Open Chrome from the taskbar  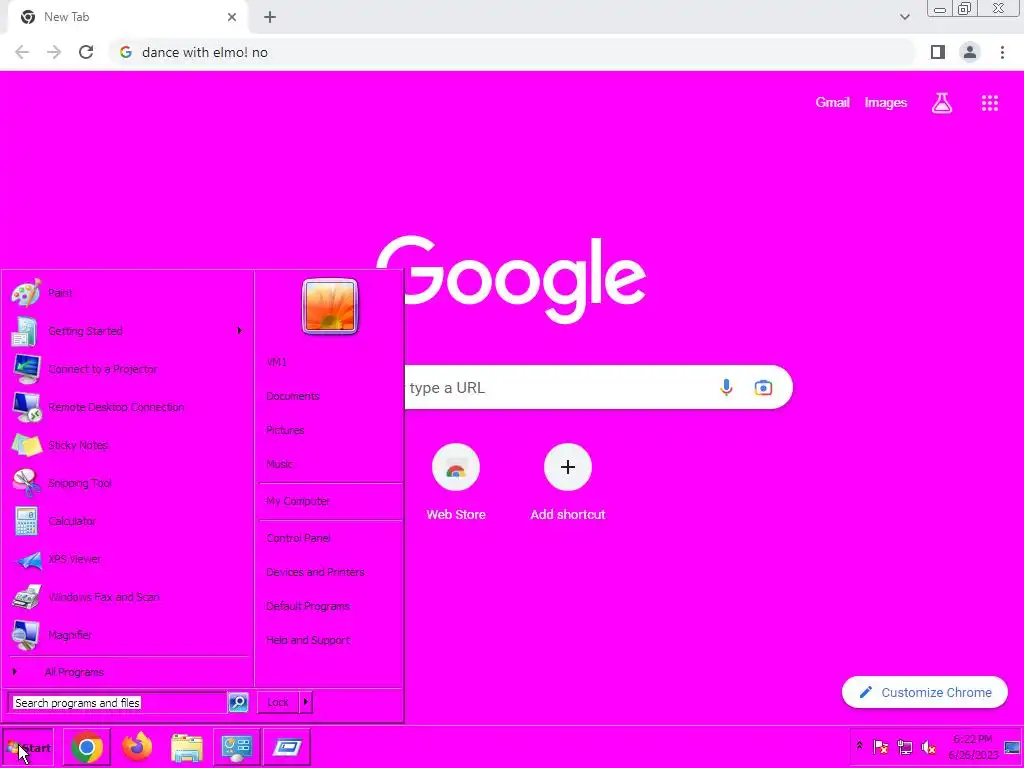click(x=87, y=747)
